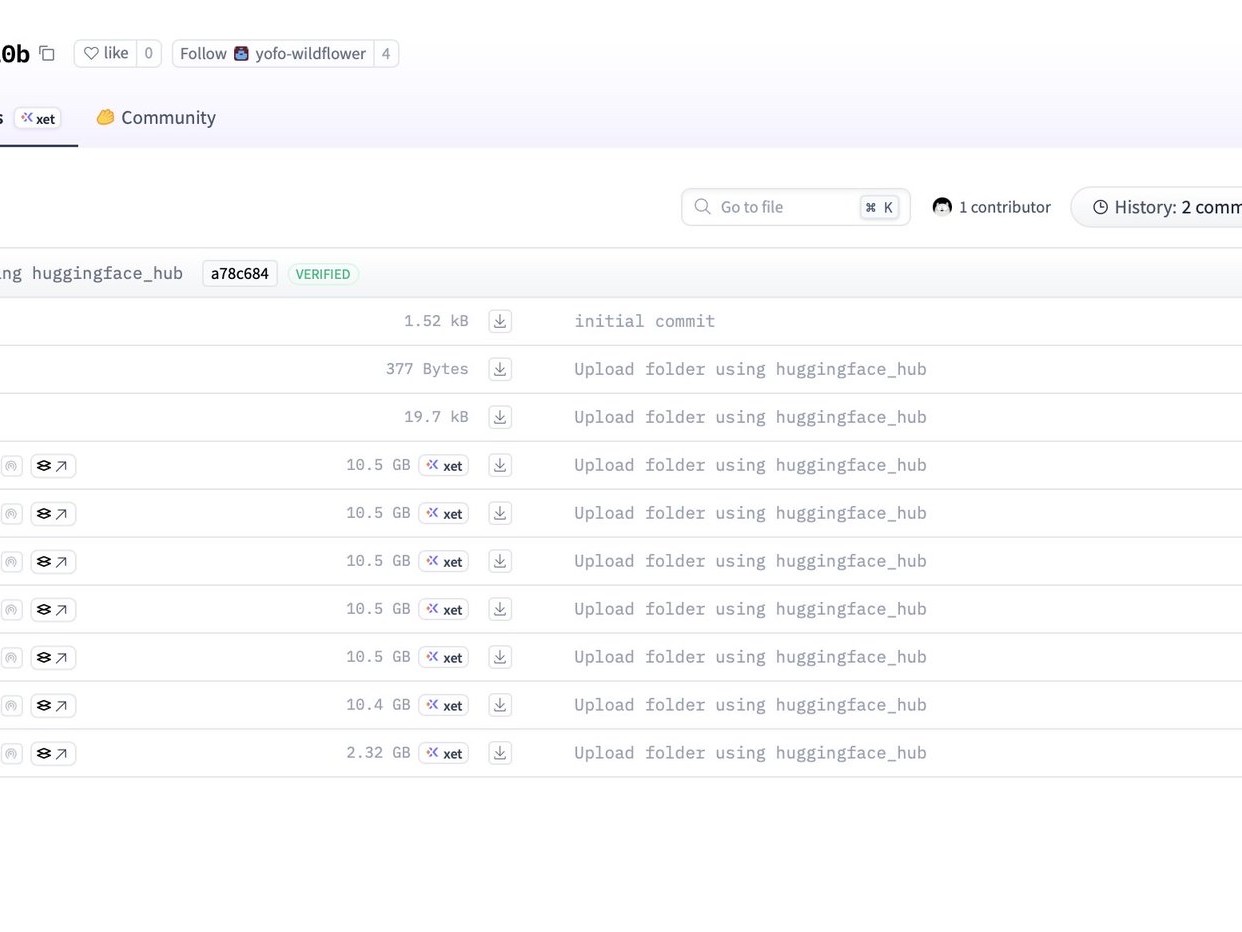Open layers viewer icon on the 10.4 GB row
1242x932 pixels.
click(53, 705)
